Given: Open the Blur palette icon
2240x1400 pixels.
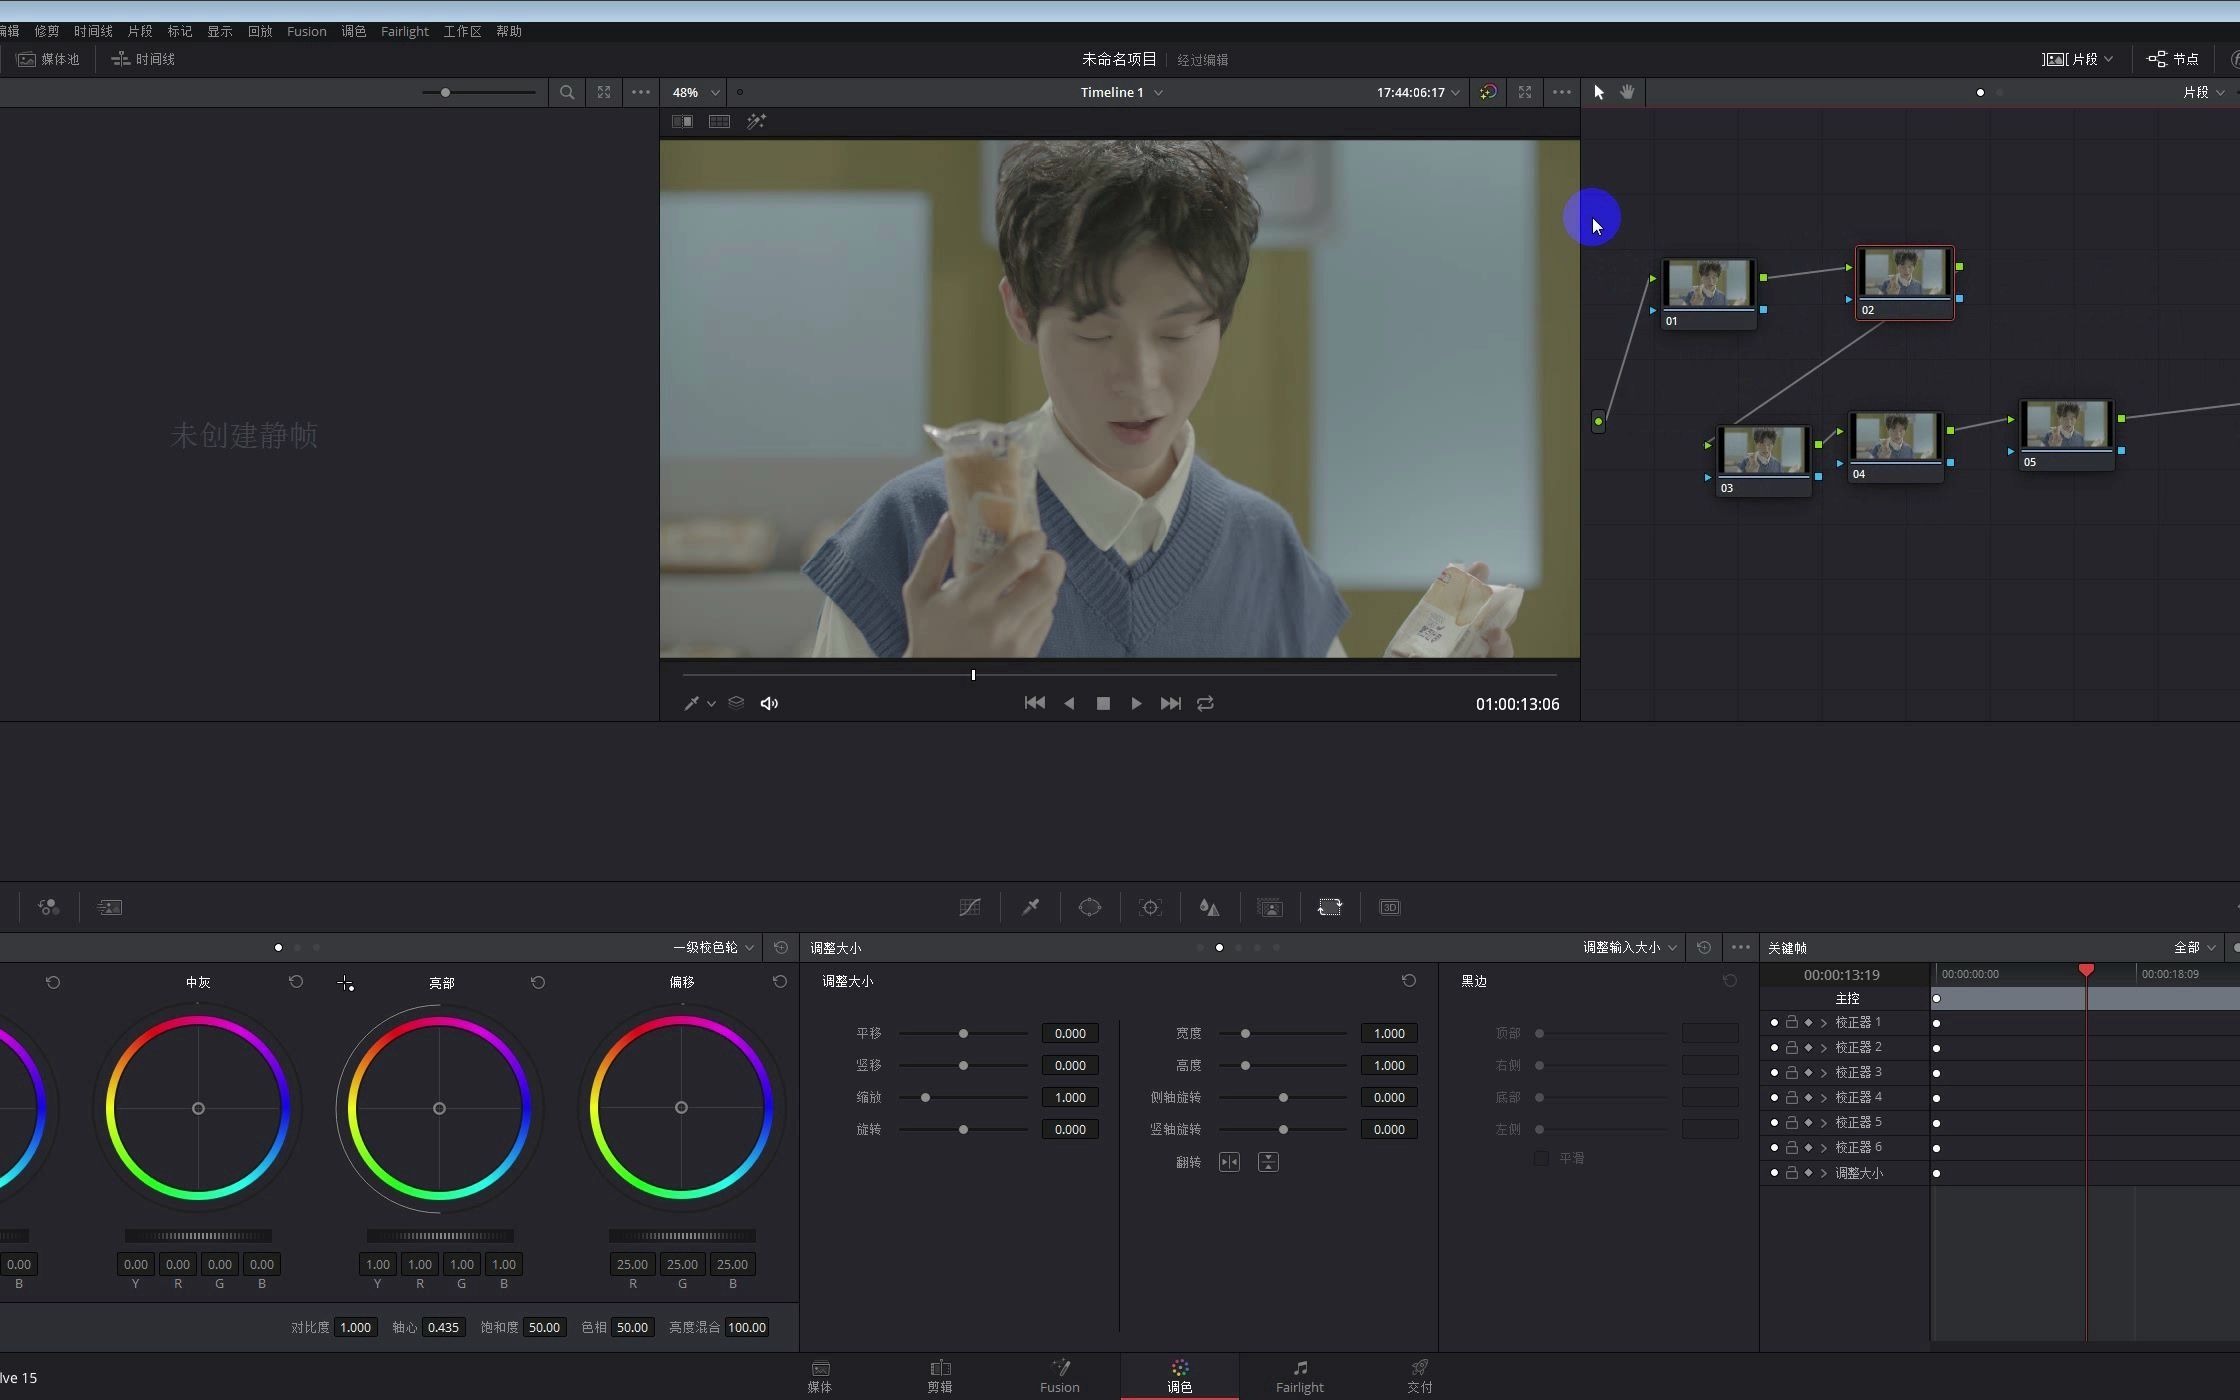Looking at the screenshot, I should (x=1210, y=907).
